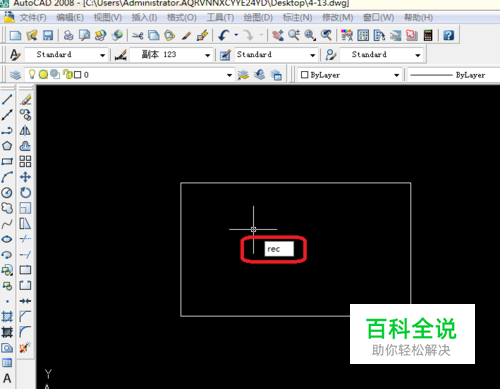500x389 pixels.
Task: Click the Layer Previous icon
Action: coord(259,75)
